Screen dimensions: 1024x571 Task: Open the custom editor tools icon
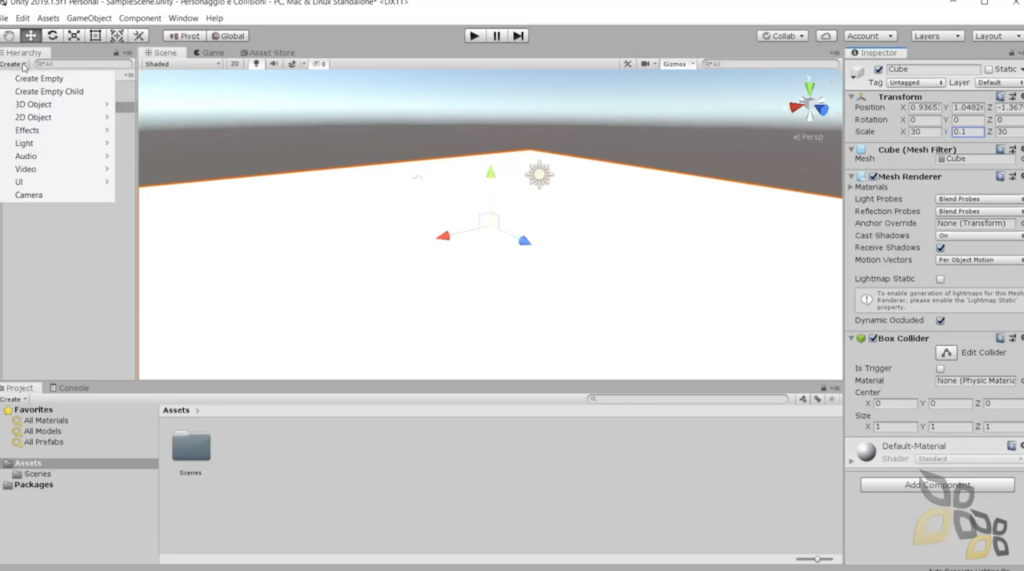click(138, 36)
